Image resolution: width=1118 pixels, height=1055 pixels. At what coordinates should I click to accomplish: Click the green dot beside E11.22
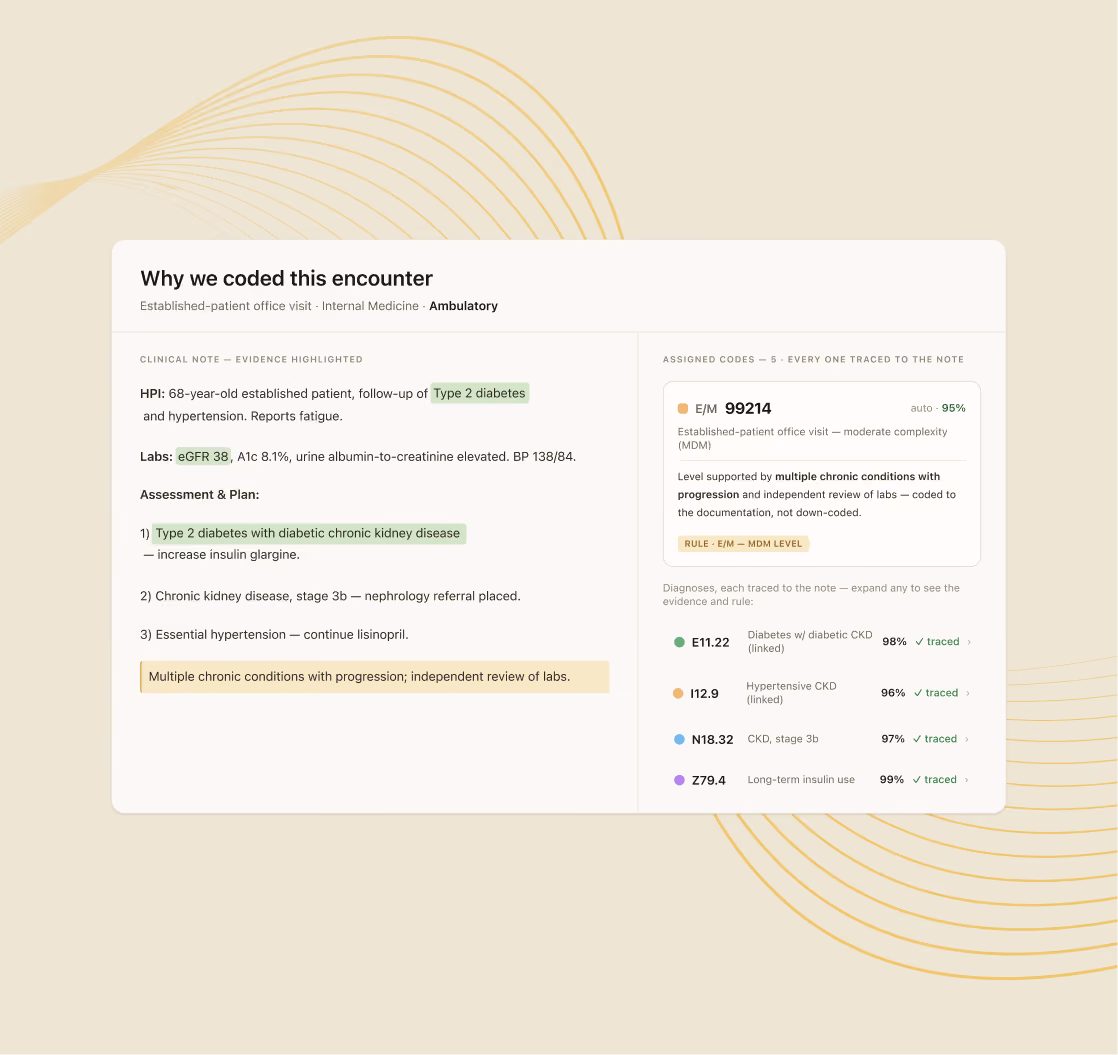click(x=679, y=642)
